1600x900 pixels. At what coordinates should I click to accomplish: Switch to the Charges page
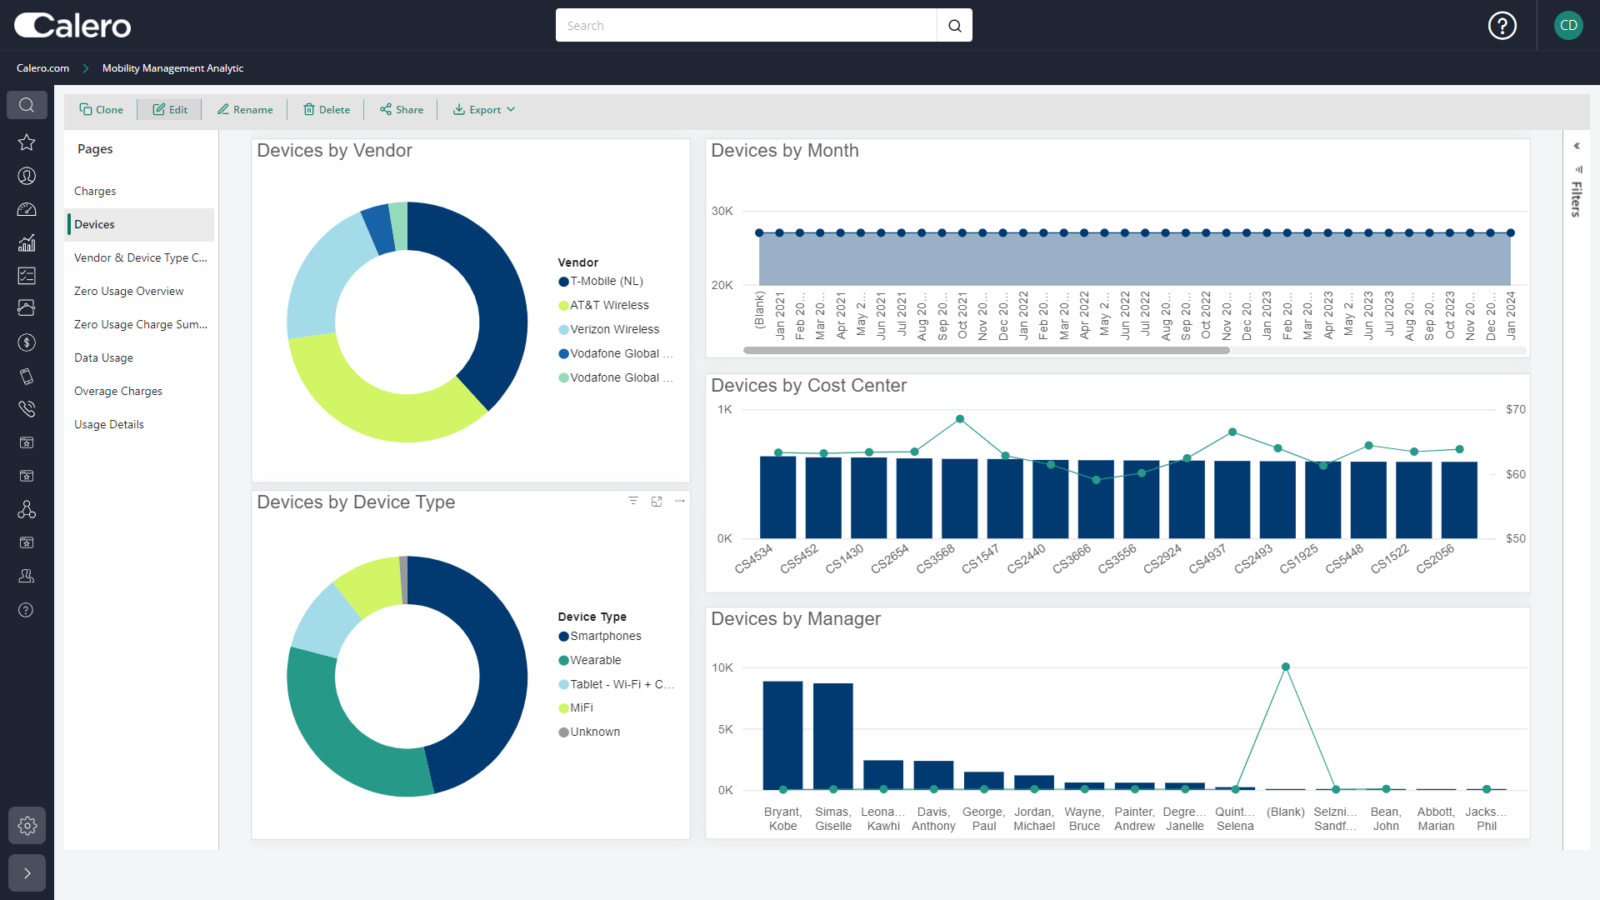tap(95, 190)
